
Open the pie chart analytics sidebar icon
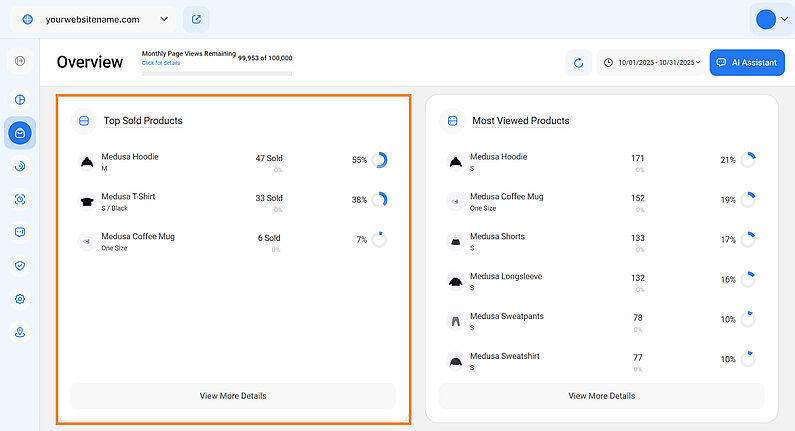[x=20, y=99]
